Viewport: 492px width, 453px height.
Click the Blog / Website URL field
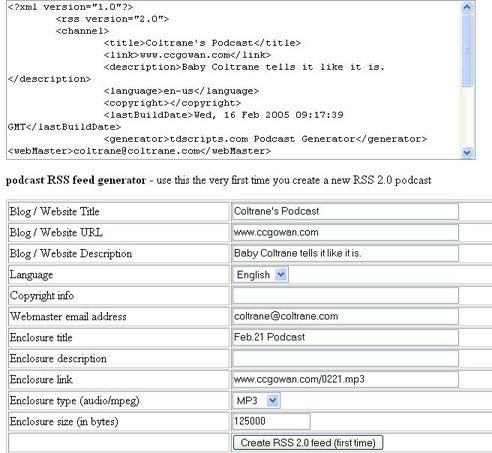[345, 232]
